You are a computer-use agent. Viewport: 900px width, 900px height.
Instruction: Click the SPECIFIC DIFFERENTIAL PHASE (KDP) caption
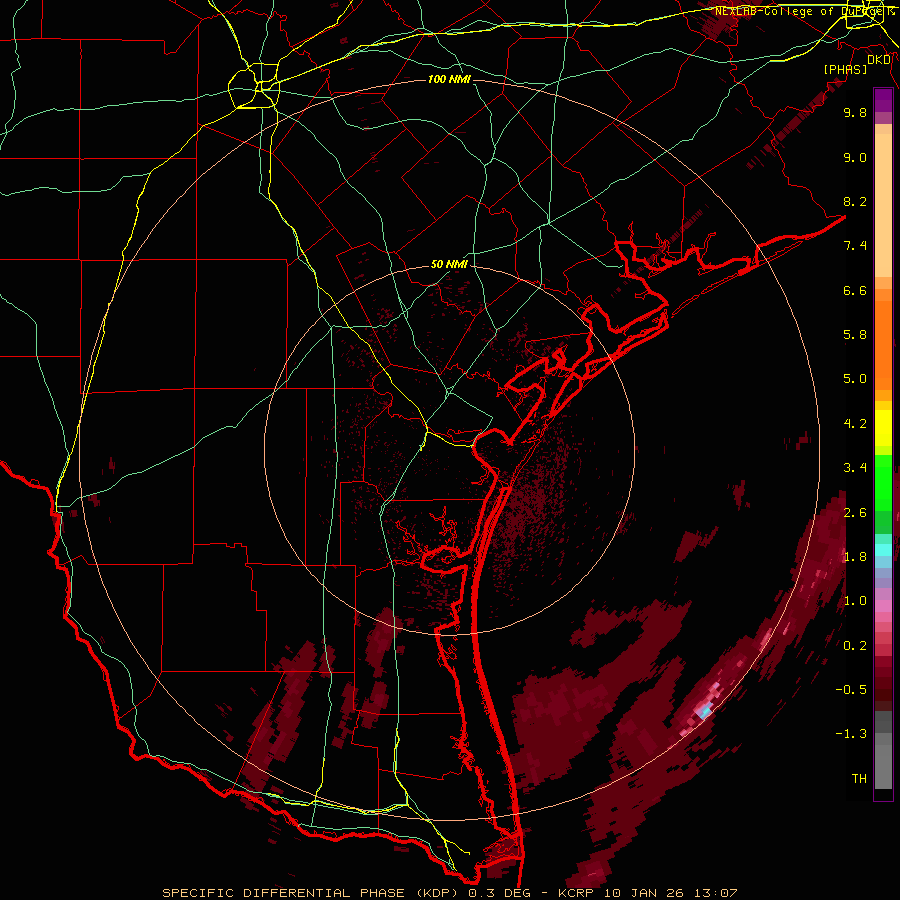[312, 893]
